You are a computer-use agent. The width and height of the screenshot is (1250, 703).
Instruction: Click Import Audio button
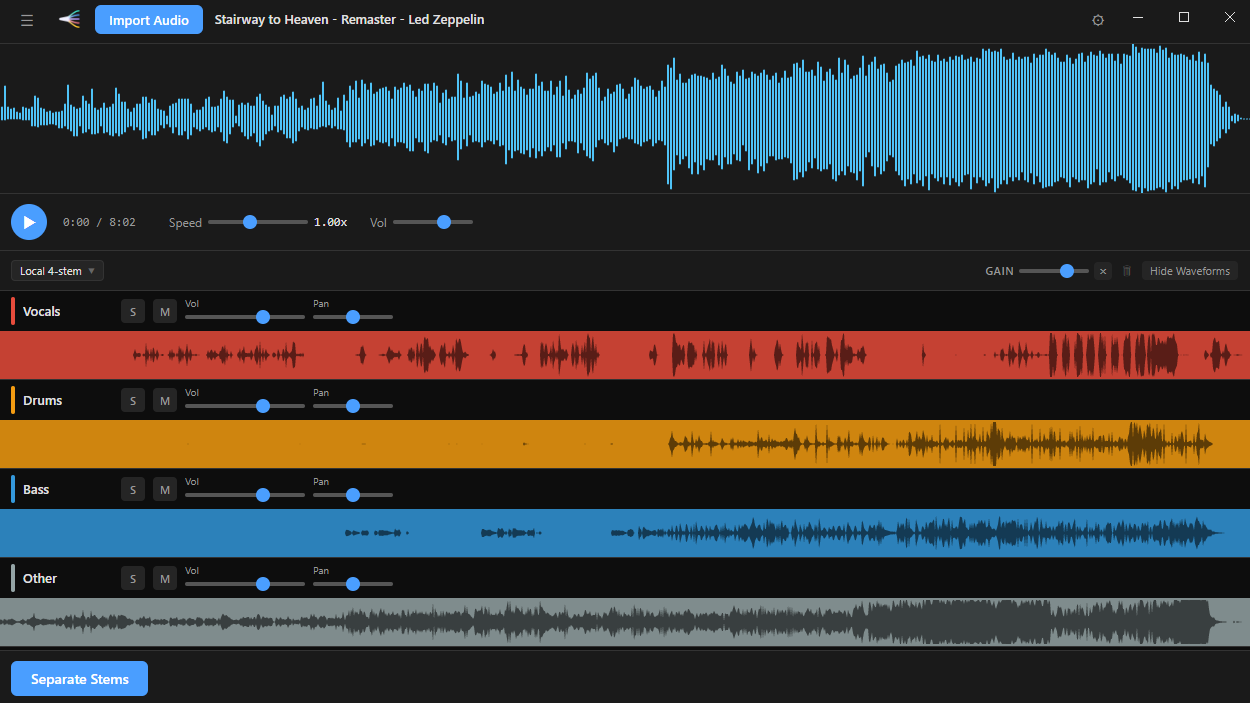pyautogui.click(x=149, y=20)
